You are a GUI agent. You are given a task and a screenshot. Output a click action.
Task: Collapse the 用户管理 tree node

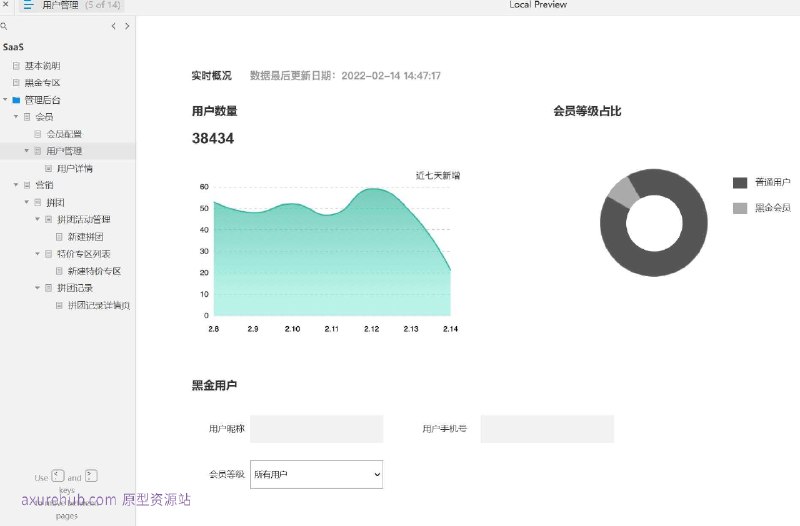click(27, 151)
